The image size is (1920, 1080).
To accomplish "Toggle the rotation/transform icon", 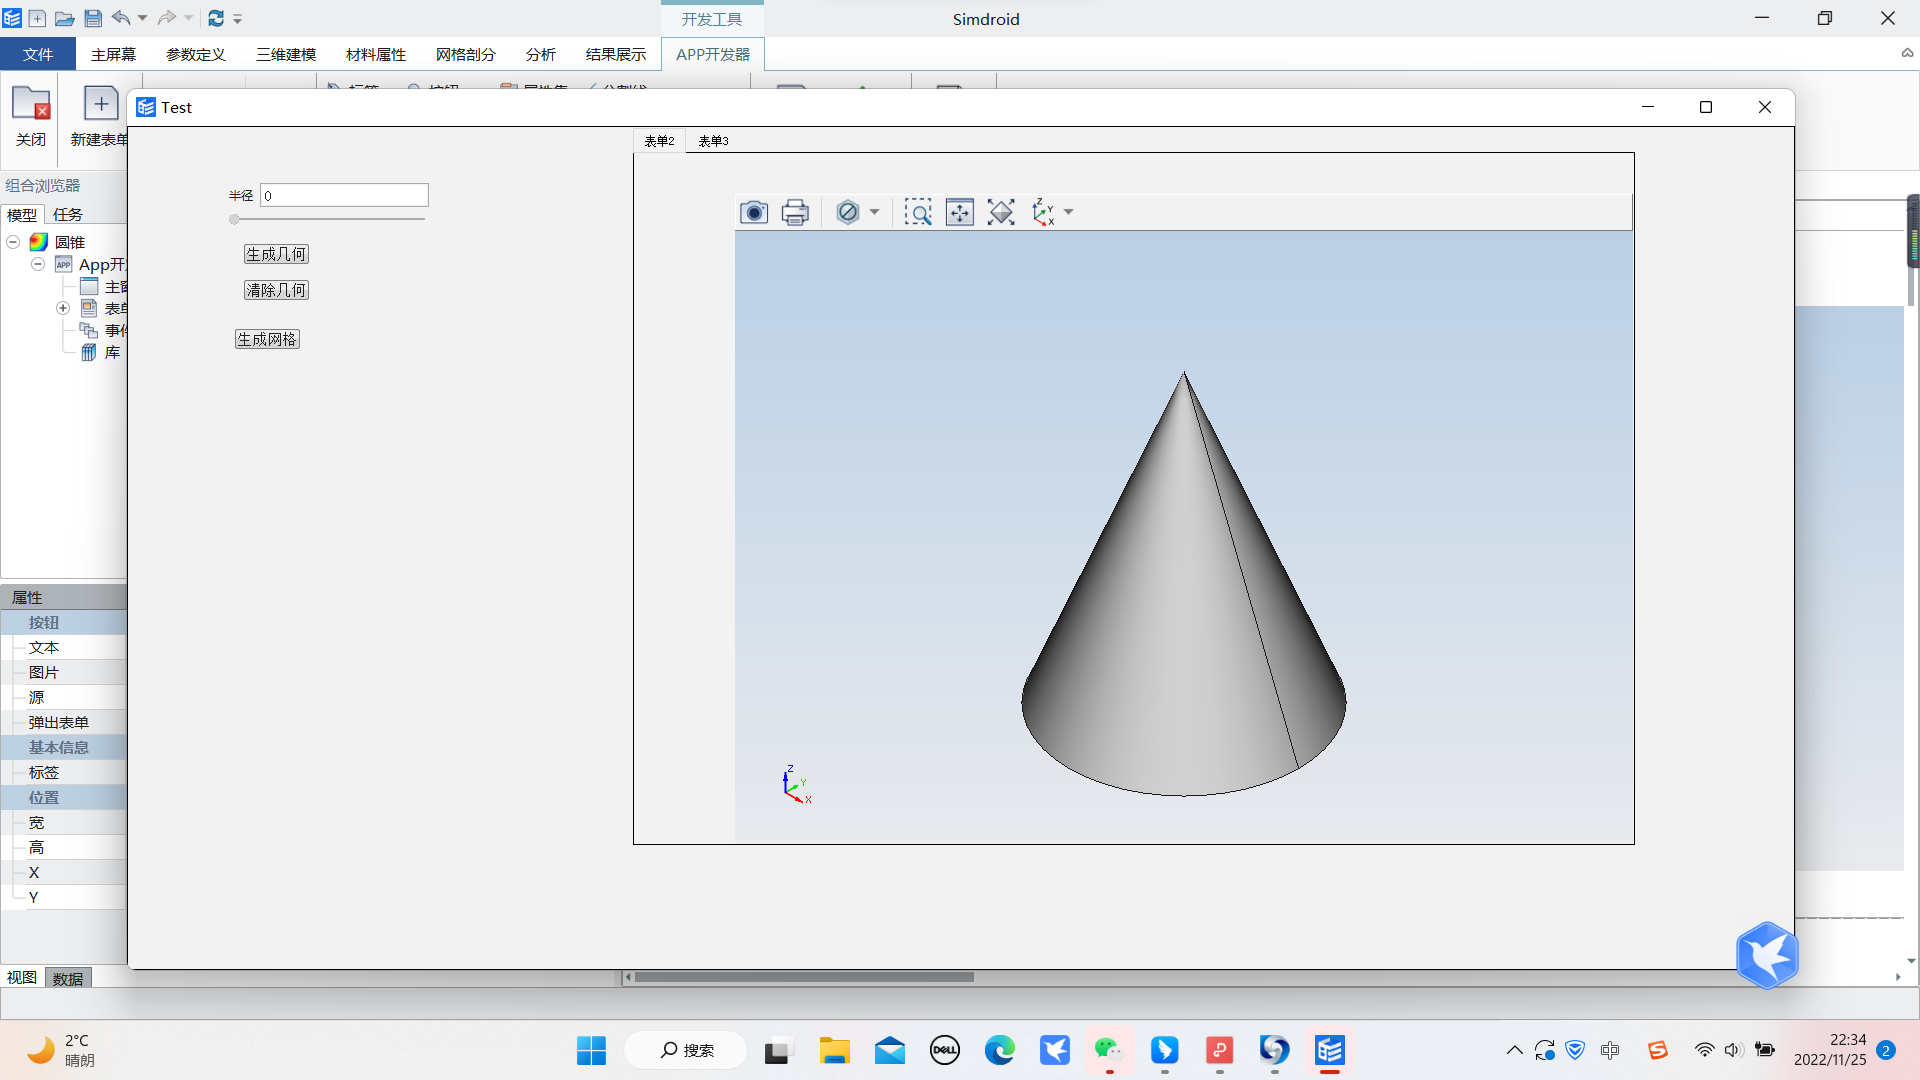I will point(1000,211).
